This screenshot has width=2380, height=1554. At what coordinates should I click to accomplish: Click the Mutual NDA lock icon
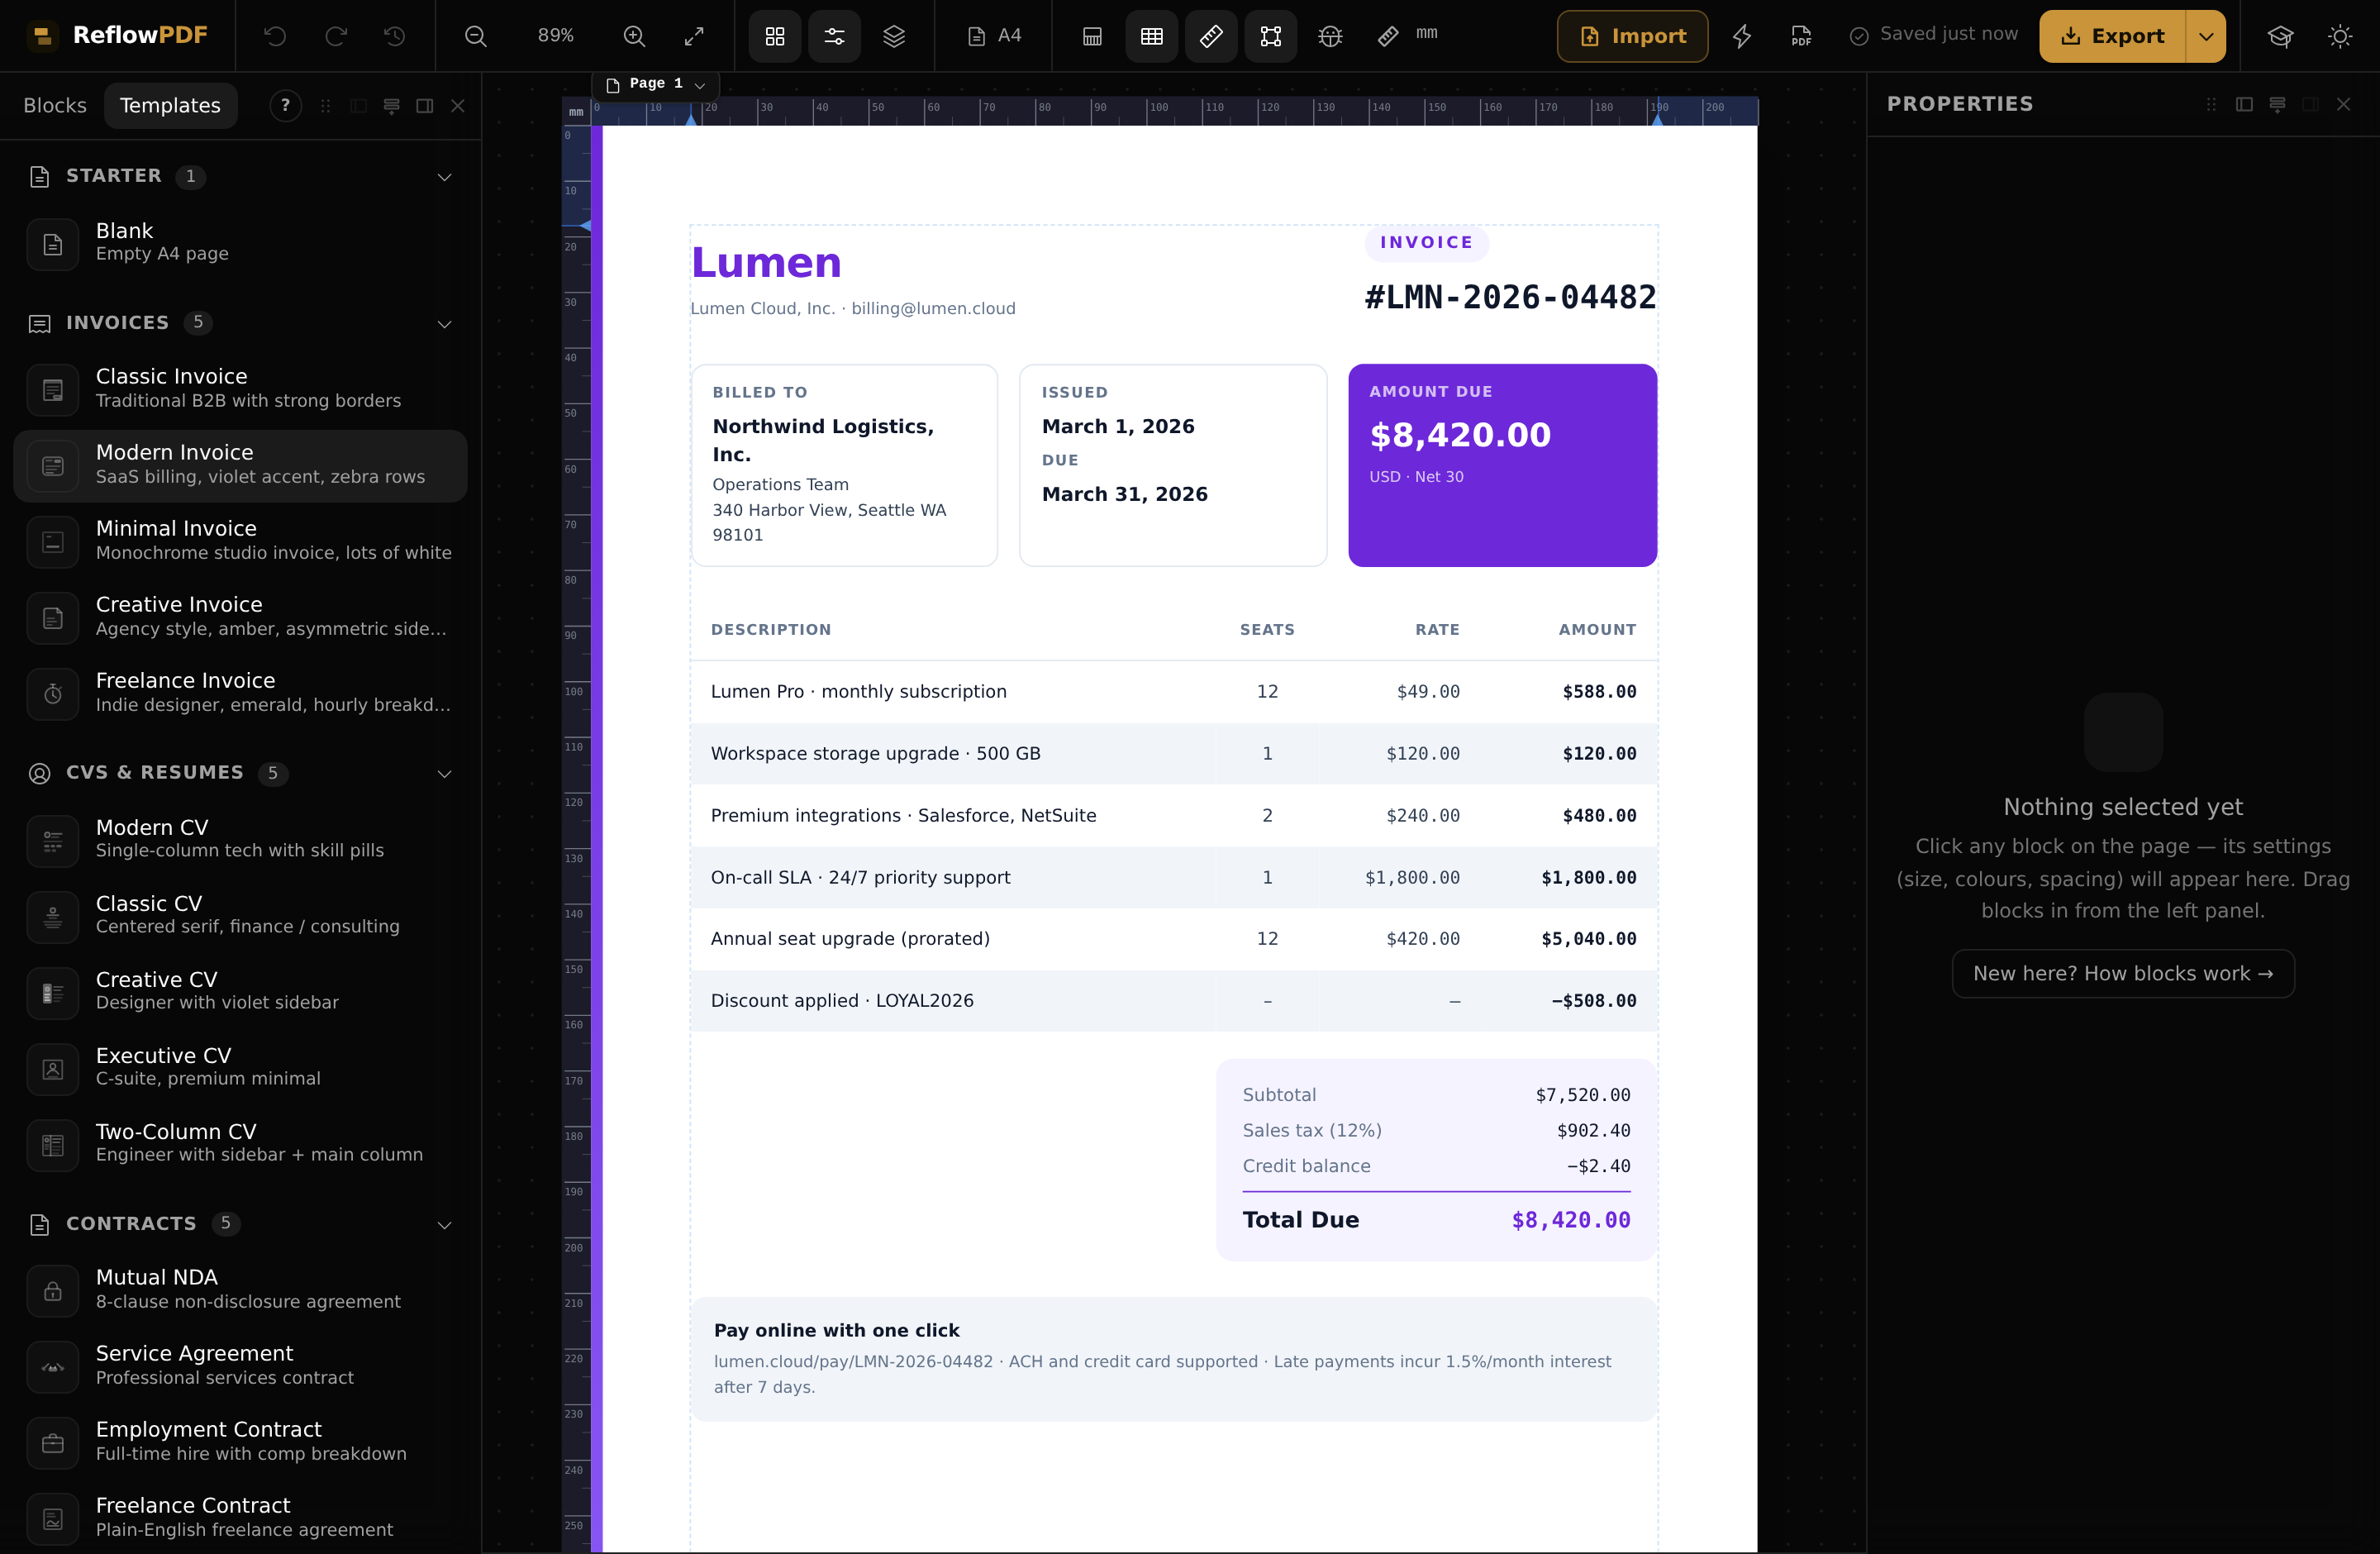53,1290
